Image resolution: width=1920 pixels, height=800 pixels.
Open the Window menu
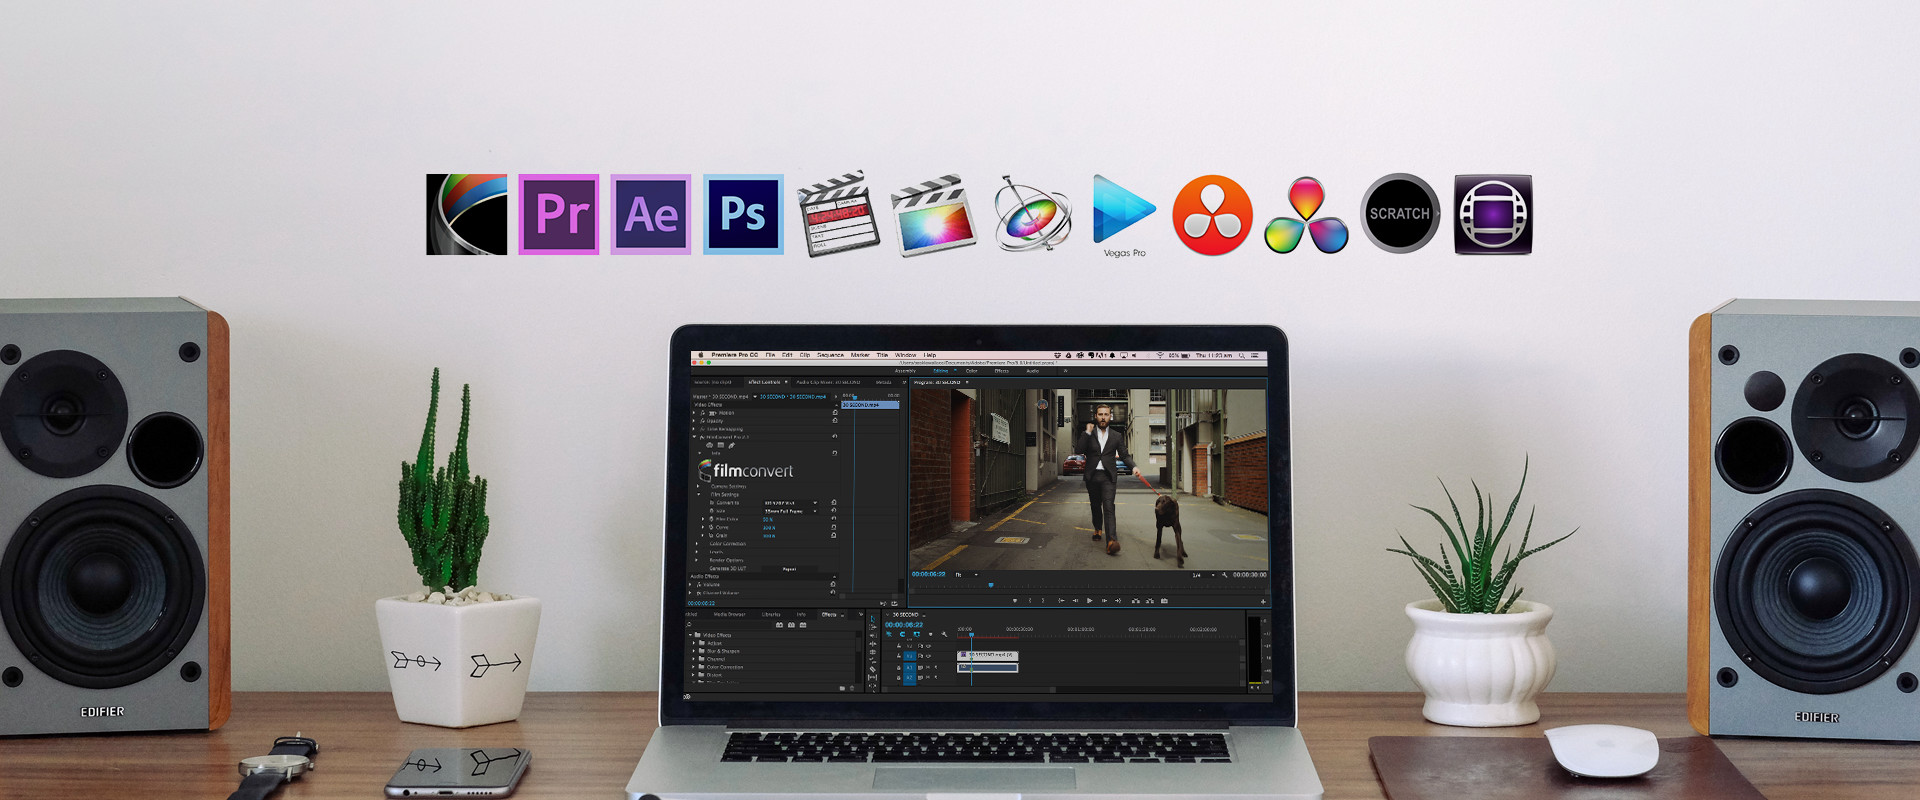(x=906, y=355)
